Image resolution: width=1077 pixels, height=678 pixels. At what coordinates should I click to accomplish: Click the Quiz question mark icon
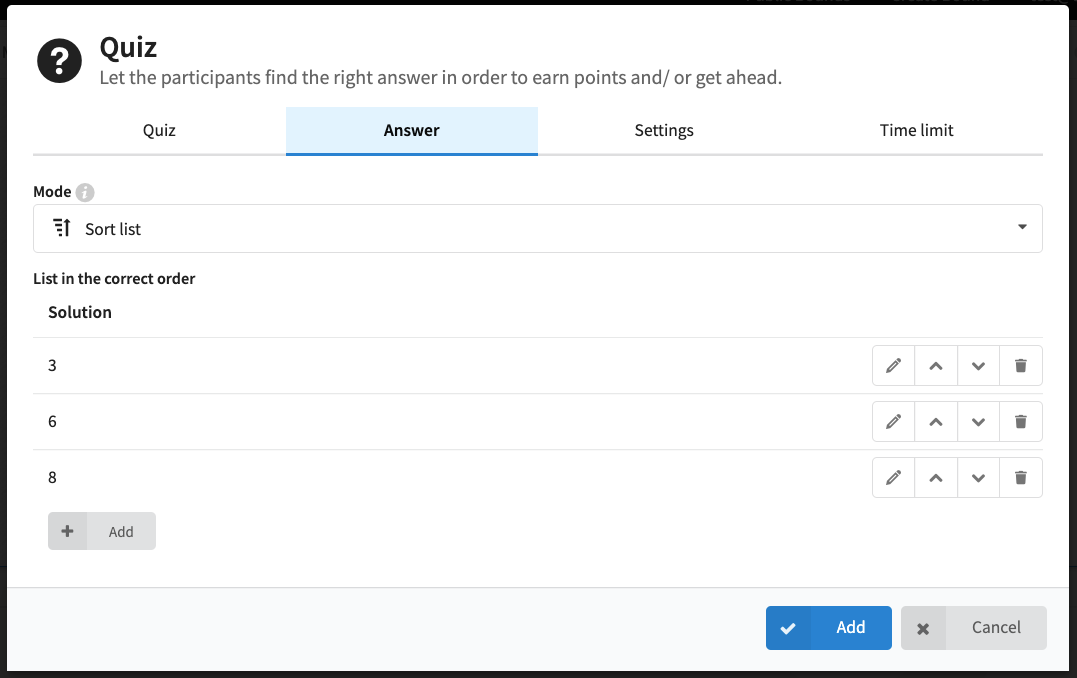[59, 60]
